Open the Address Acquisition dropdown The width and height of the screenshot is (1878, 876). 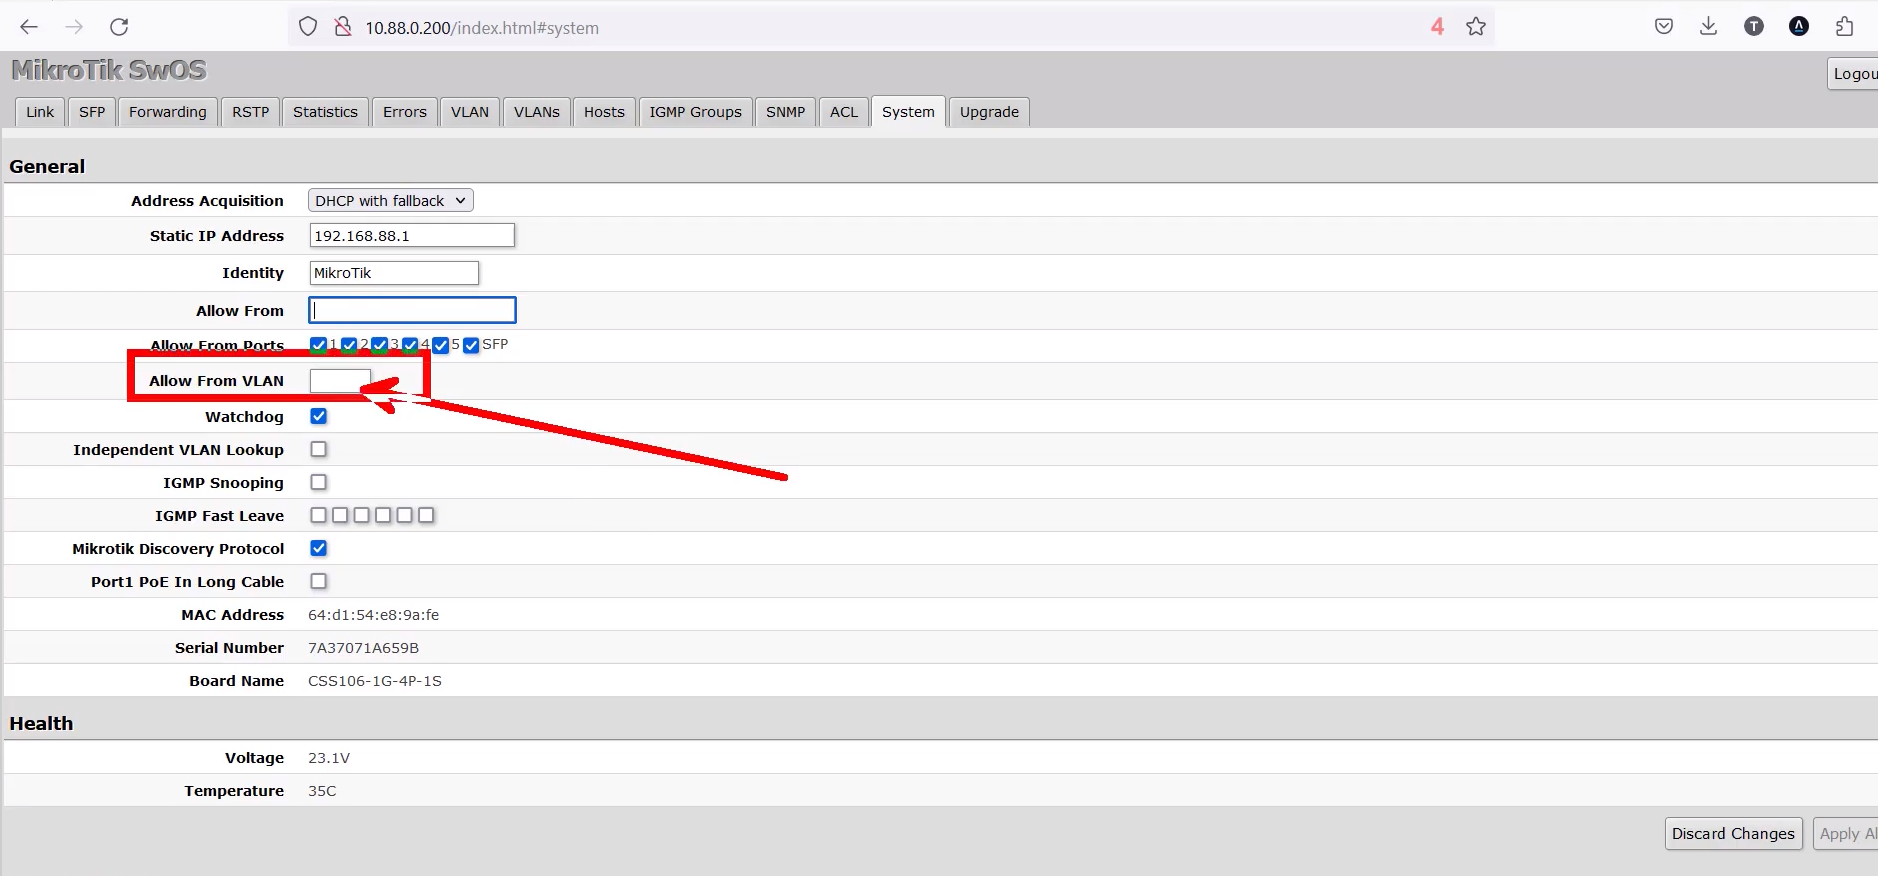coord(390,201)
